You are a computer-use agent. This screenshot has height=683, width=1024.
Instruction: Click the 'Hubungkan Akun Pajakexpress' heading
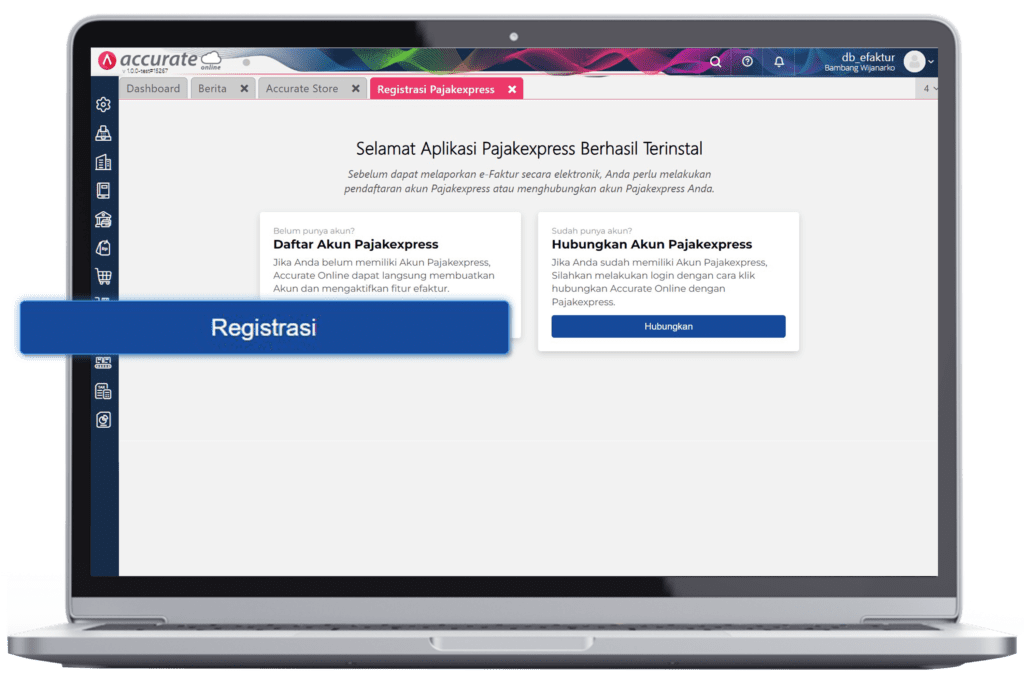[x=652, y=244]
